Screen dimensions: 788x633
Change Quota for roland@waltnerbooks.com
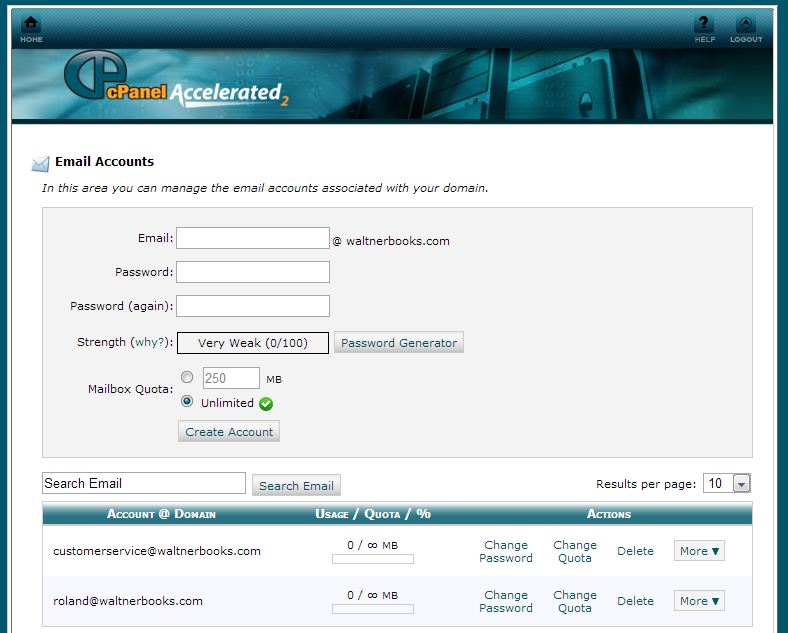point(575,601)
